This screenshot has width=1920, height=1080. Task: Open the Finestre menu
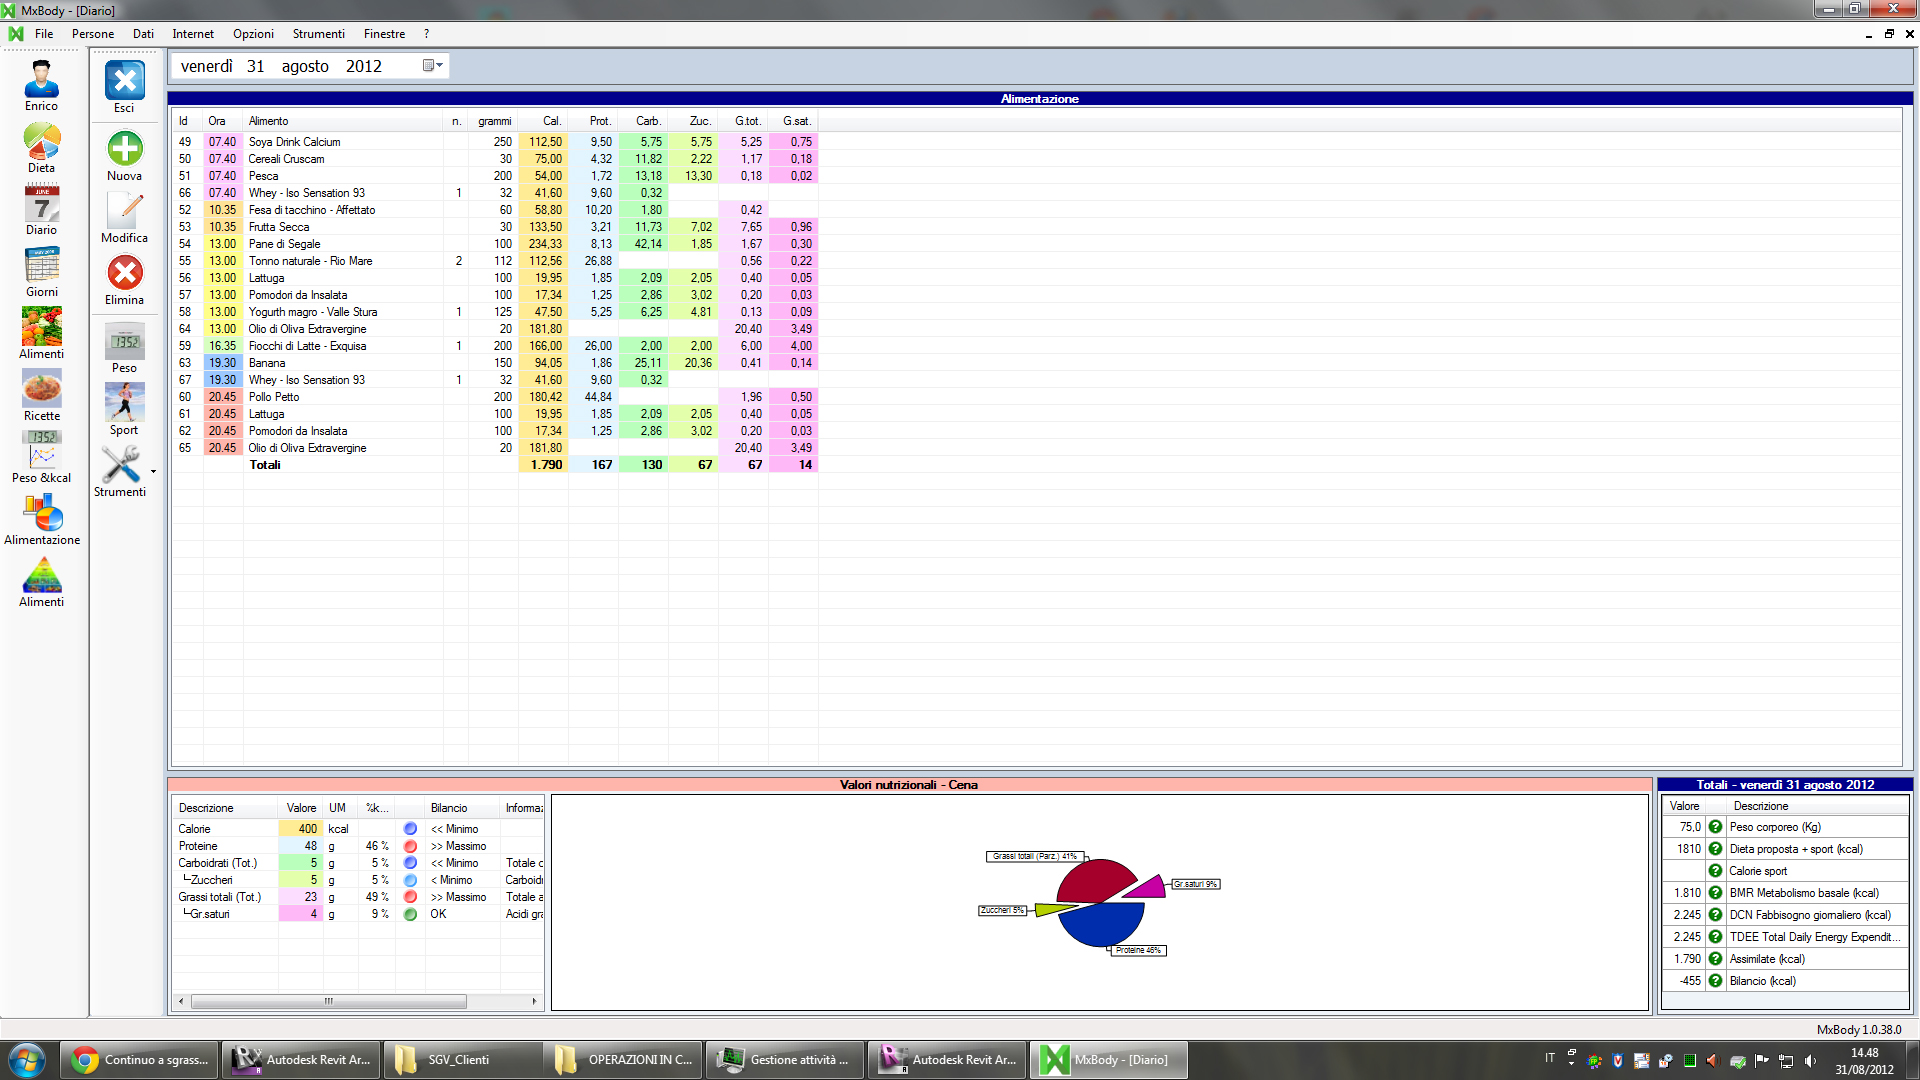click(x=384, y=34)
